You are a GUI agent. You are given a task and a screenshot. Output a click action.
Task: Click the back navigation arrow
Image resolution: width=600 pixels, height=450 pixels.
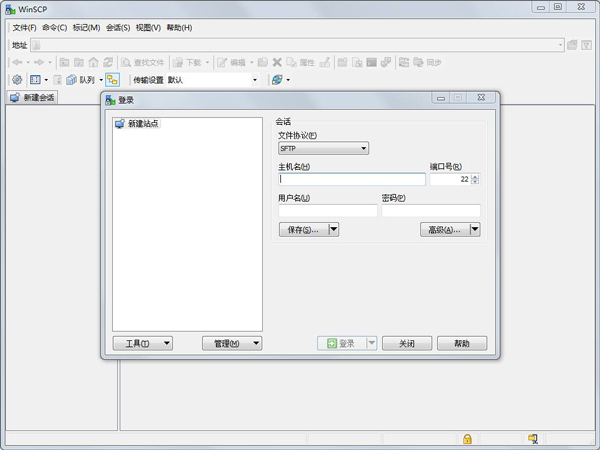pyautogui.click(x=17, y=62)
